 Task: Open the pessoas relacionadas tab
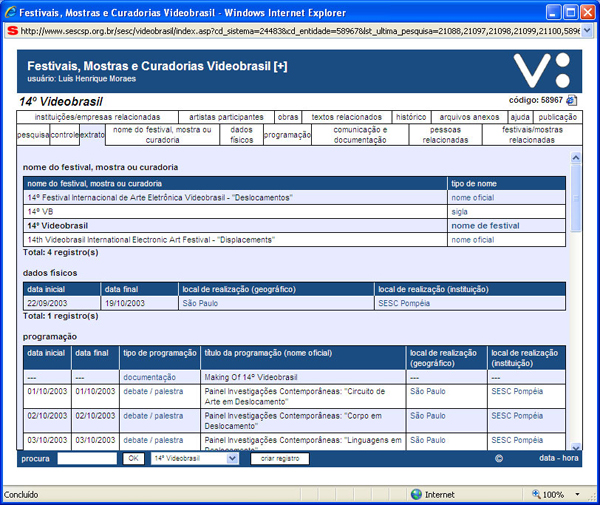click(445, 135)
